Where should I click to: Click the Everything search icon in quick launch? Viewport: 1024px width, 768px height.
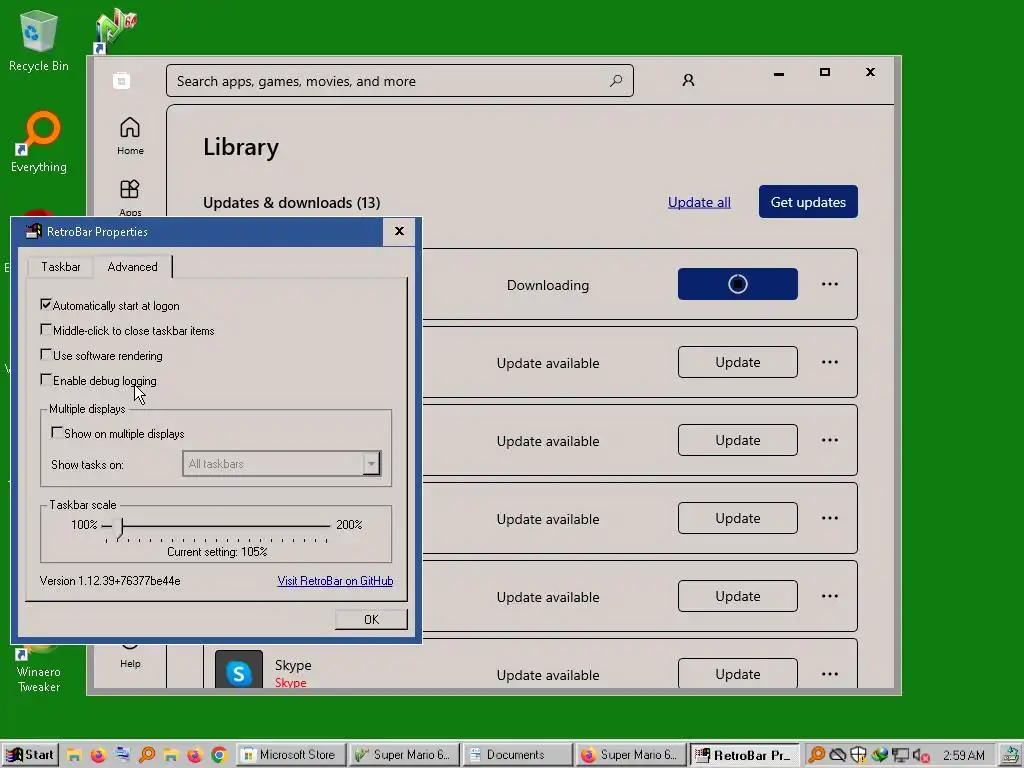pyautogui.click(x=146, y=755)
